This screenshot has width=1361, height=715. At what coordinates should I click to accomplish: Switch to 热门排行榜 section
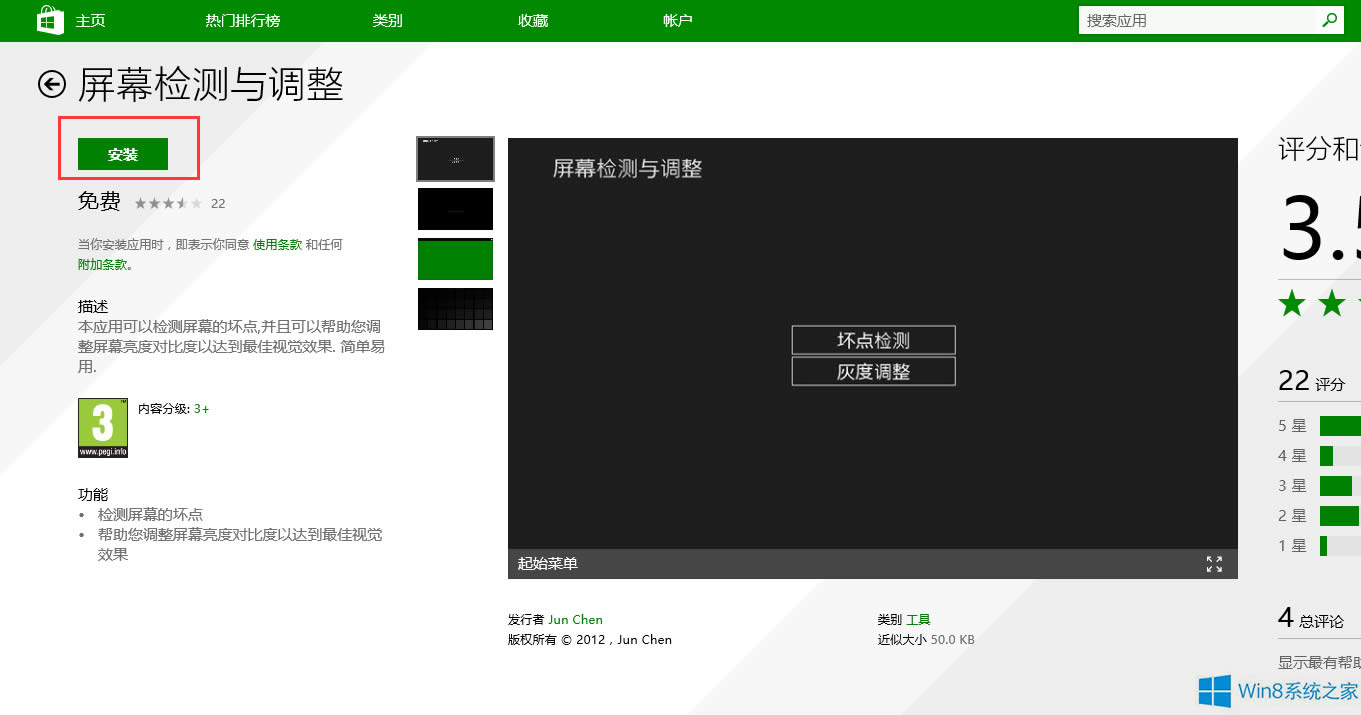point(241,19)
